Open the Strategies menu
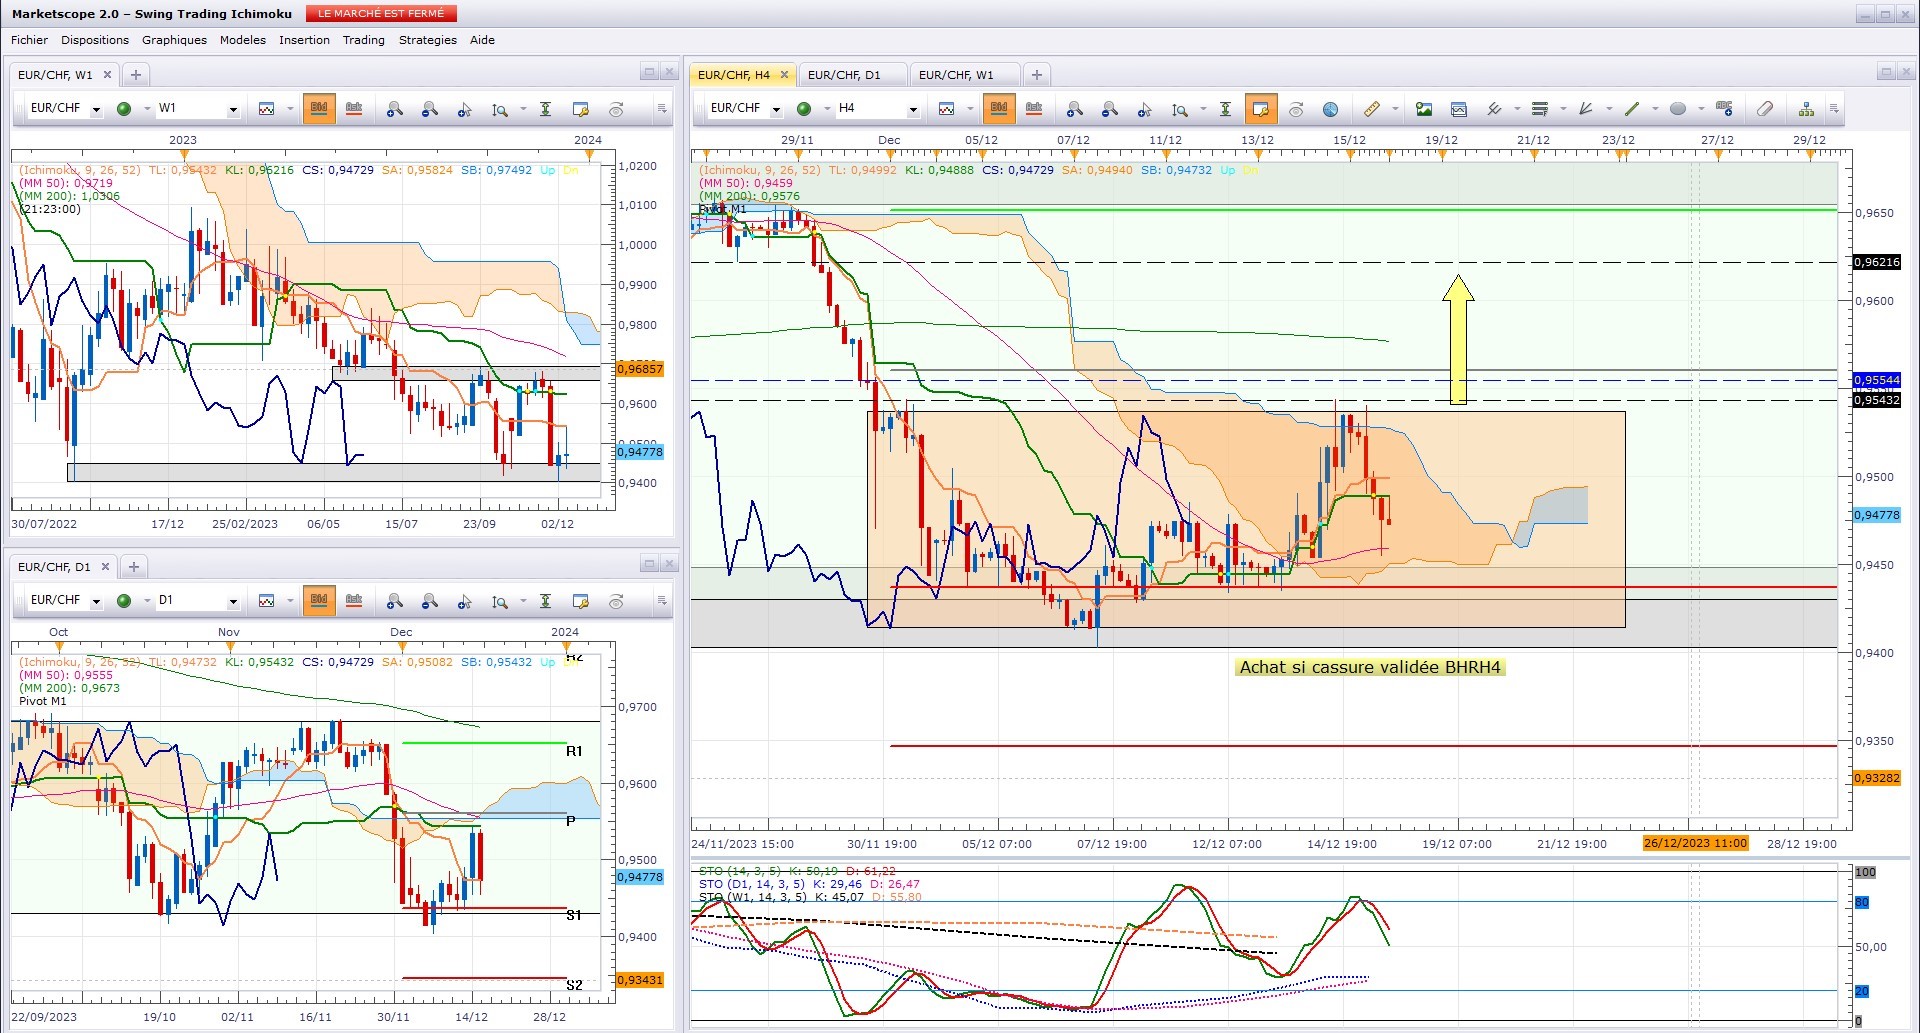 tap(428, 40)
